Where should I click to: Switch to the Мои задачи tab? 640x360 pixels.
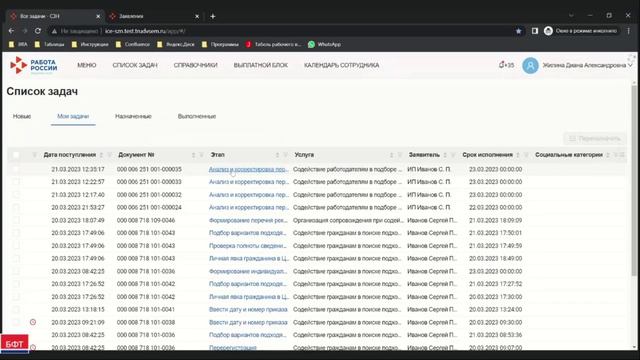[x=73, y=116]
